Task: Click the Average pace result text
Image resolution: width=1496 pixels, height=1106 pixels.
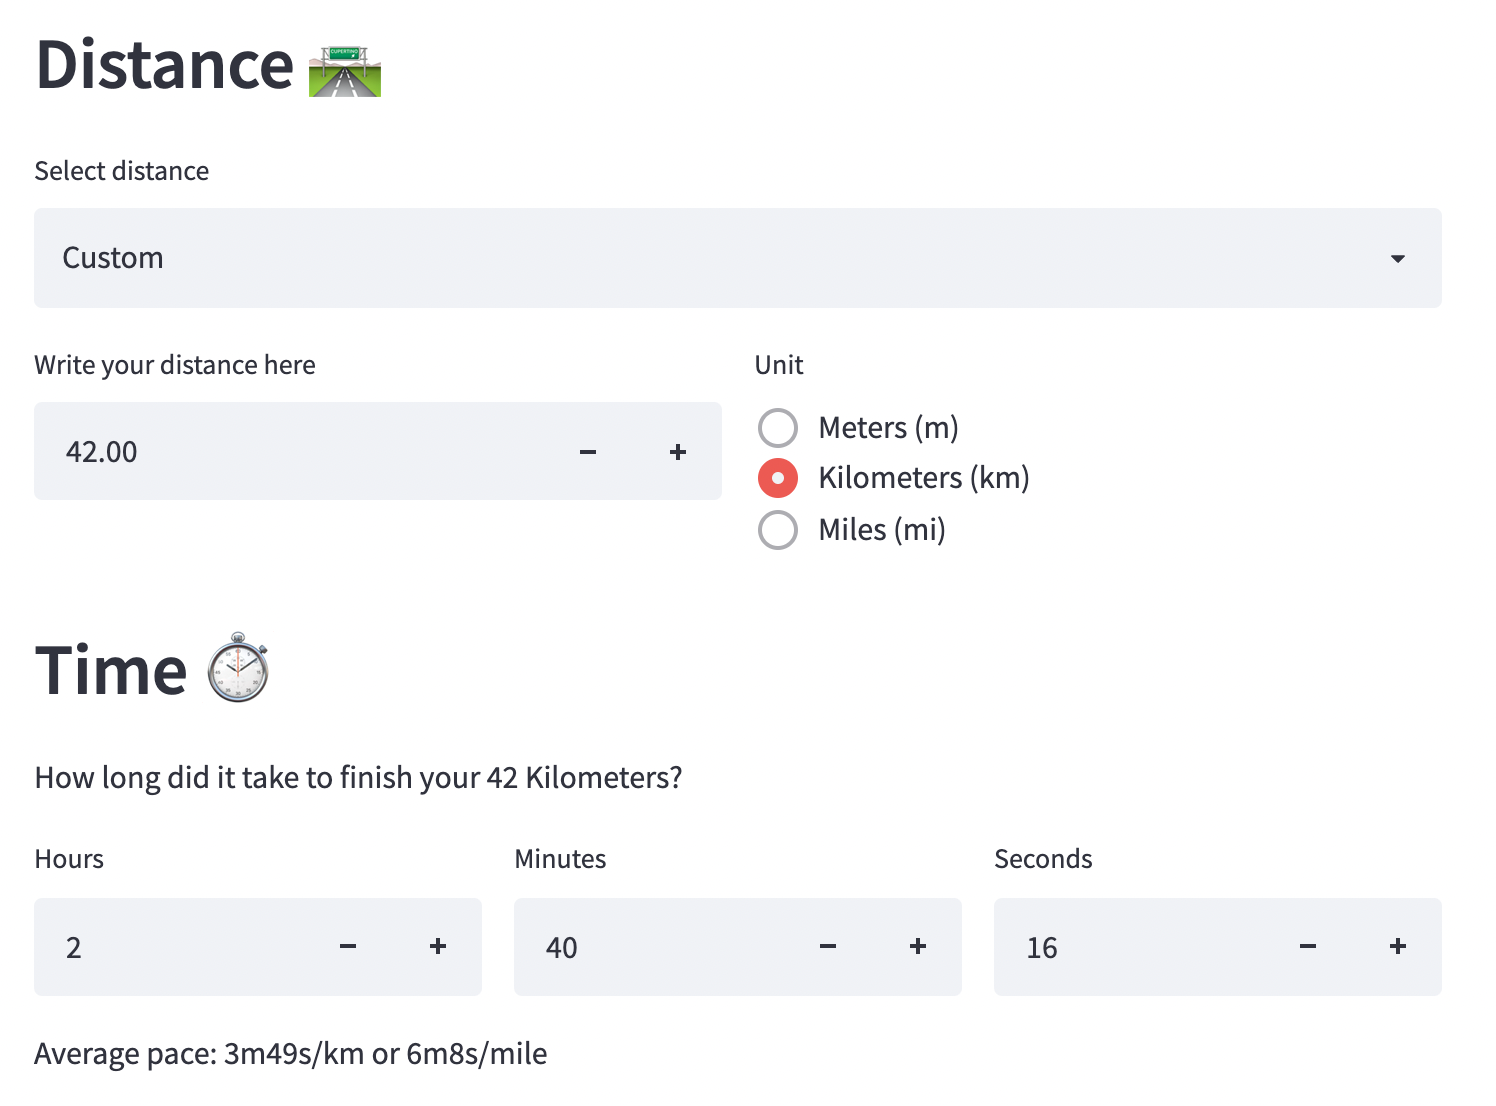Action: [291, 1054]
